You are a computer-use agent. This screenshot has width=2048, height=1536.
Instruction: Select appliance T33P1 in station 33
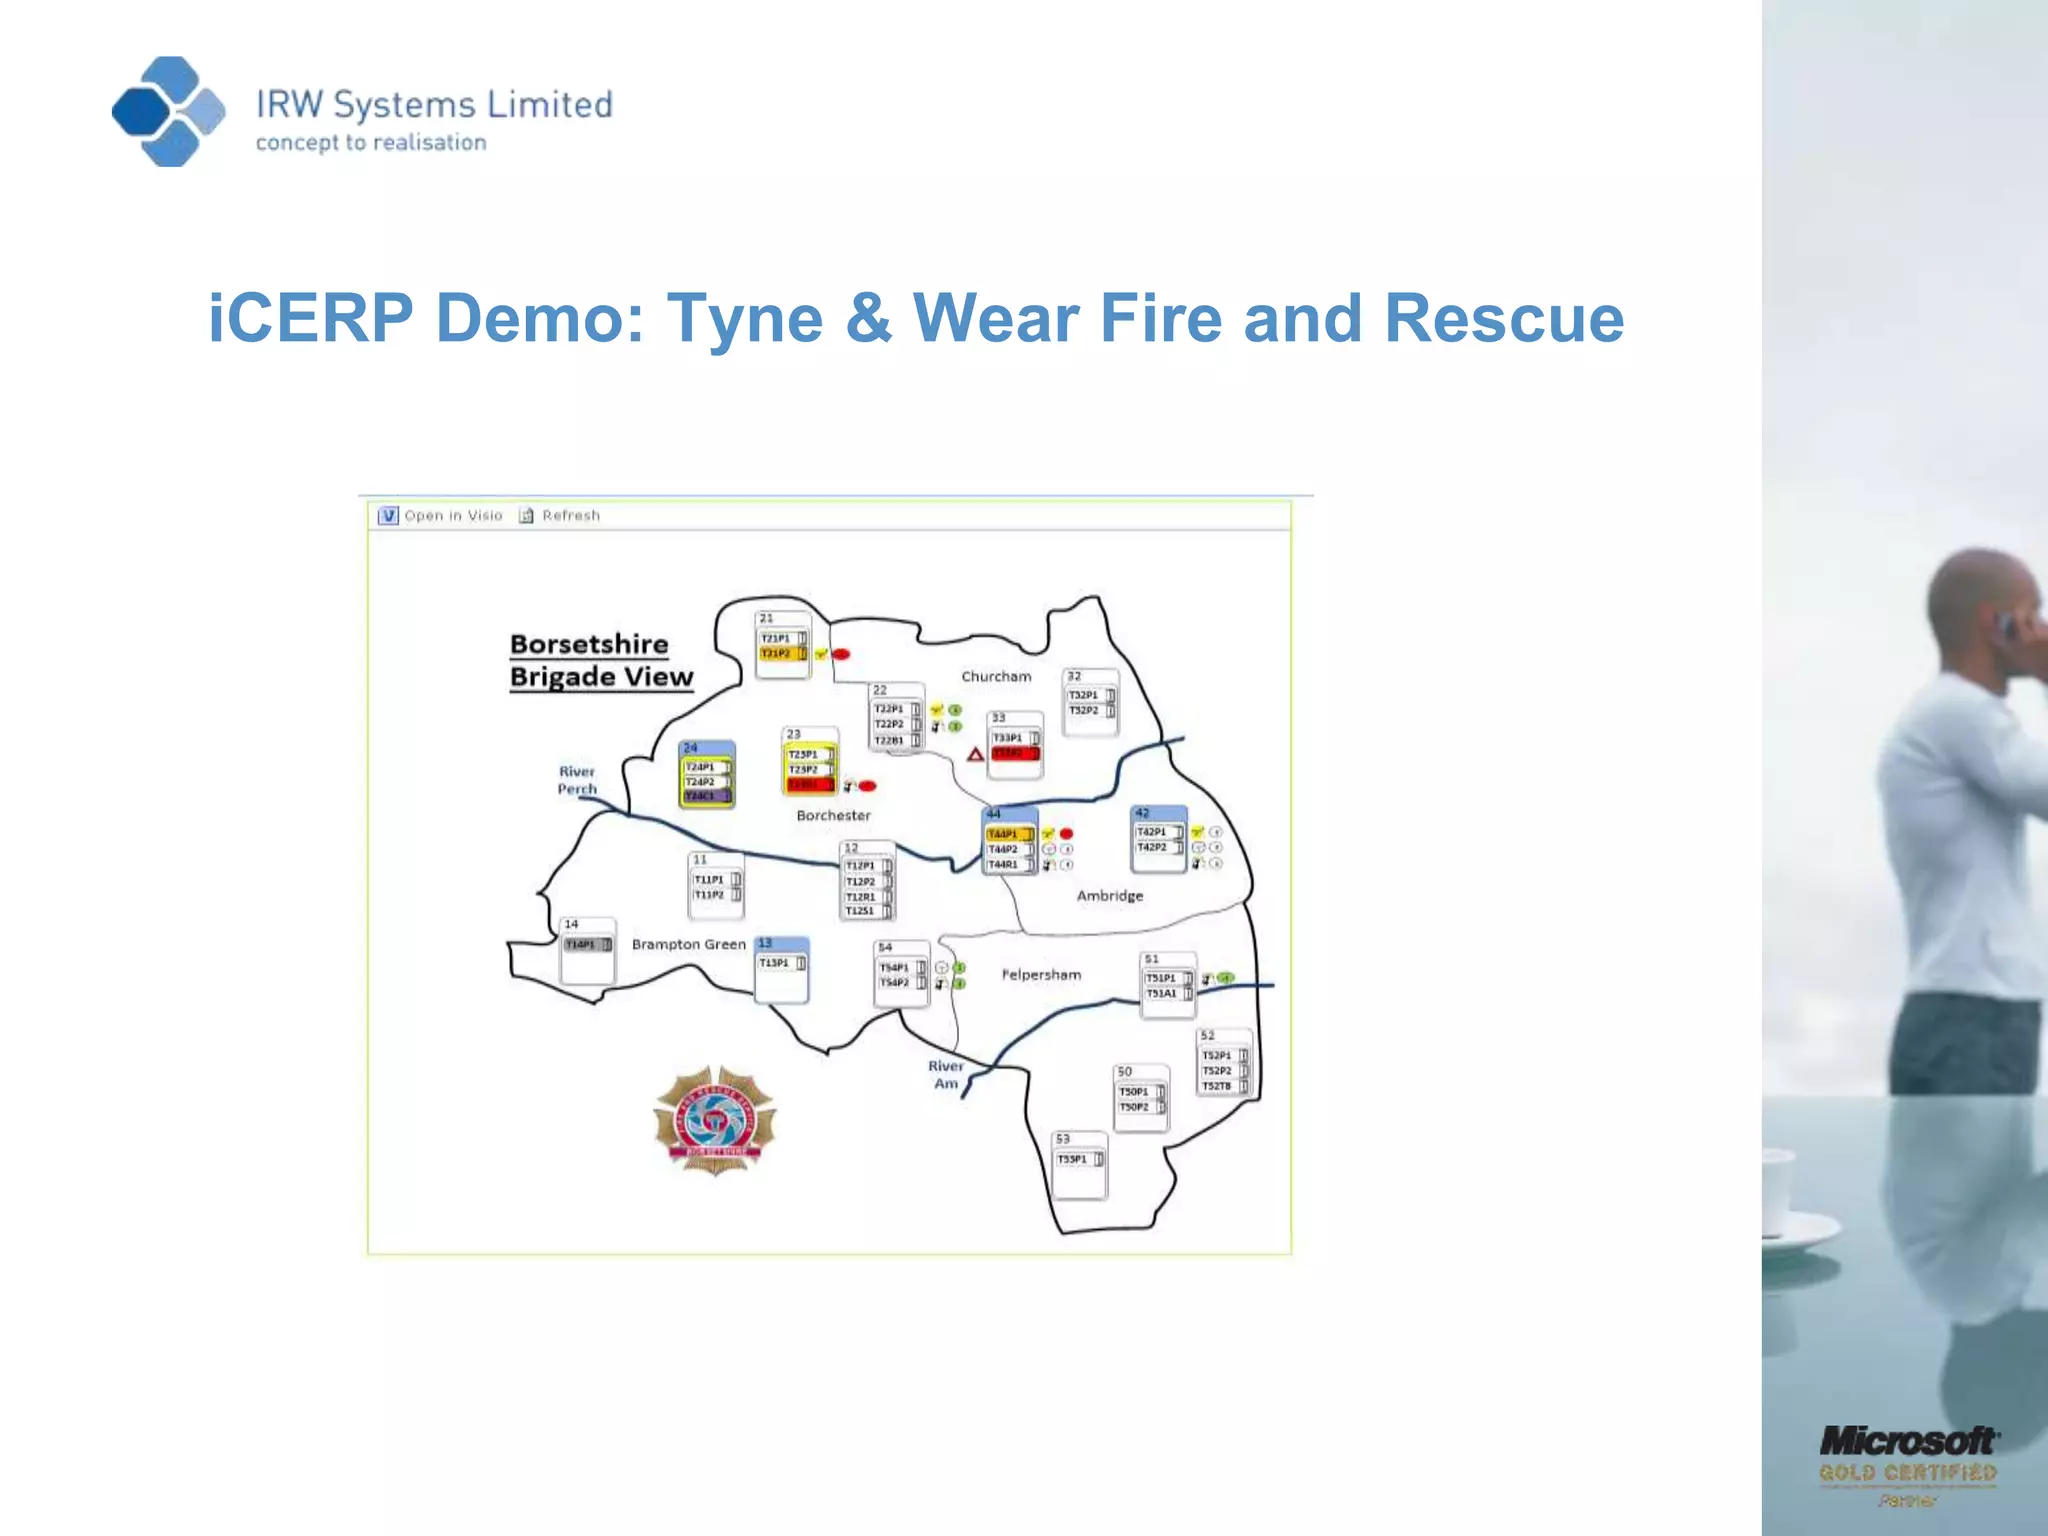[x=1015, y=738]
